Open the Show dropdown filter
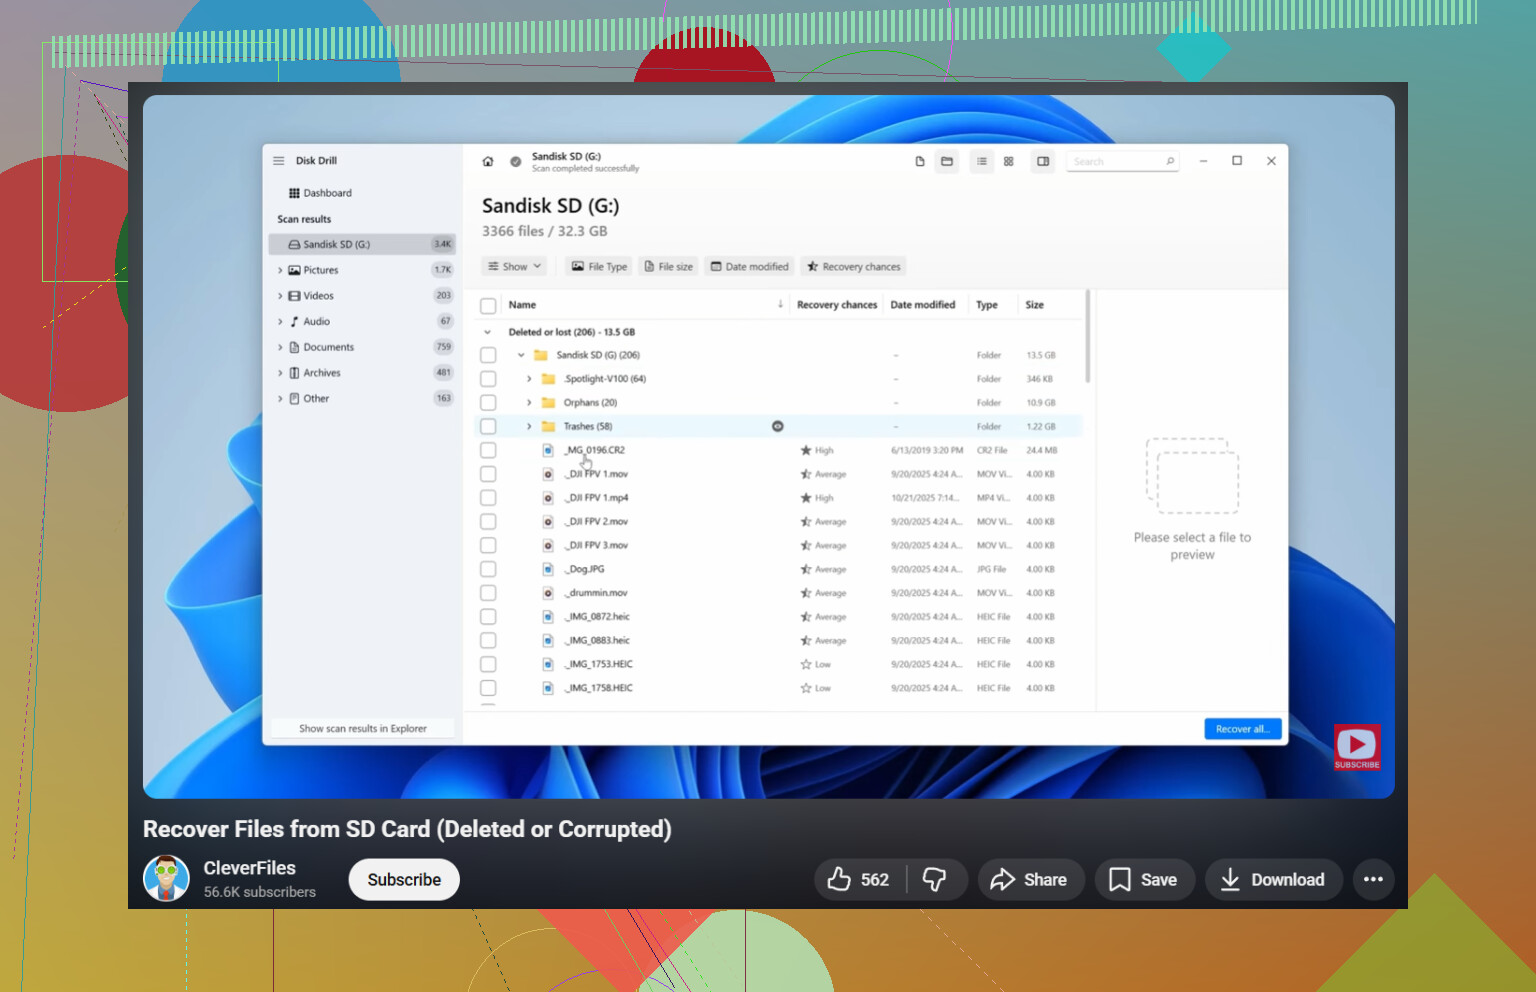Screen dimensions: 1536x992 [515, 267]
